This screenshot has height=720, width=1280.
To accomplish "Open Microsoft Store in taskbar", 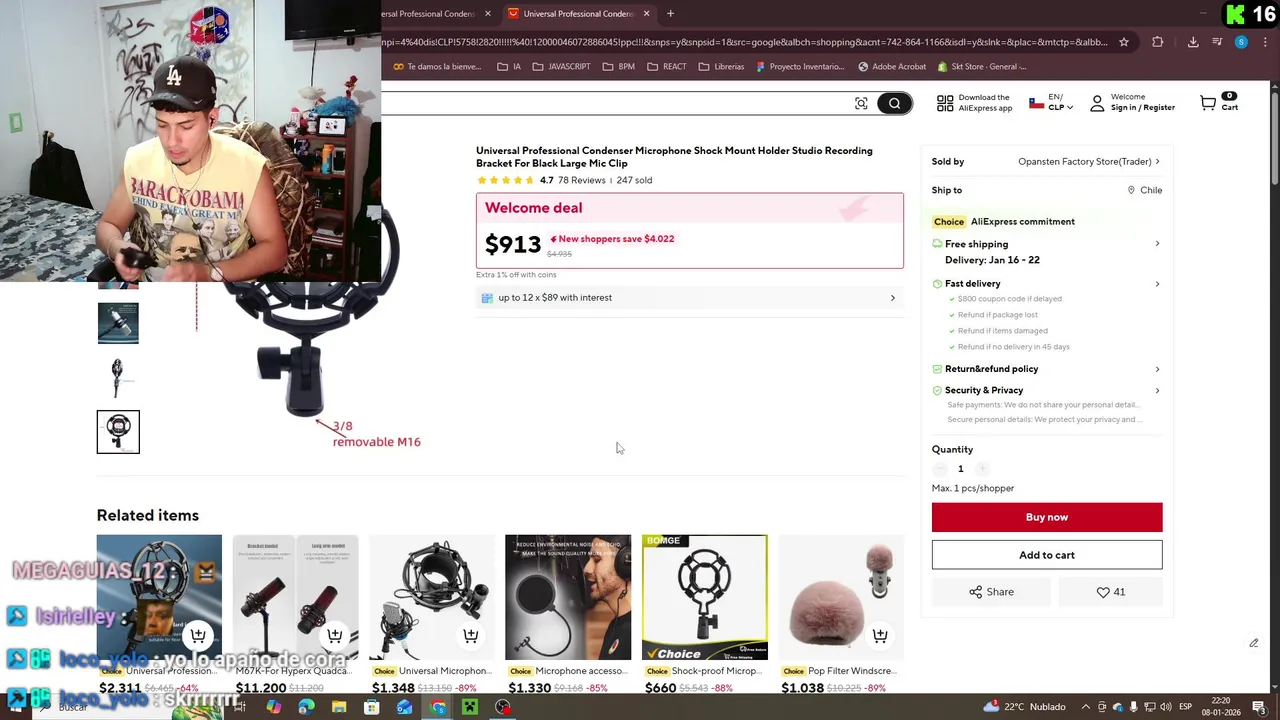I will (x=371, y=707).
